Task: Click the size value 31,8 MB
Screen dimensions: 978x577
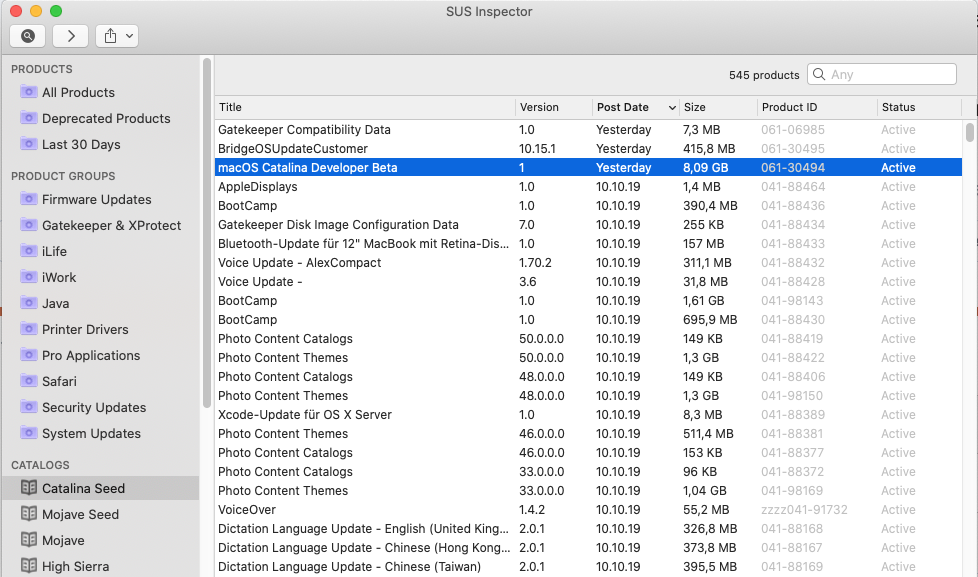Action: click(x=705, y=282)
